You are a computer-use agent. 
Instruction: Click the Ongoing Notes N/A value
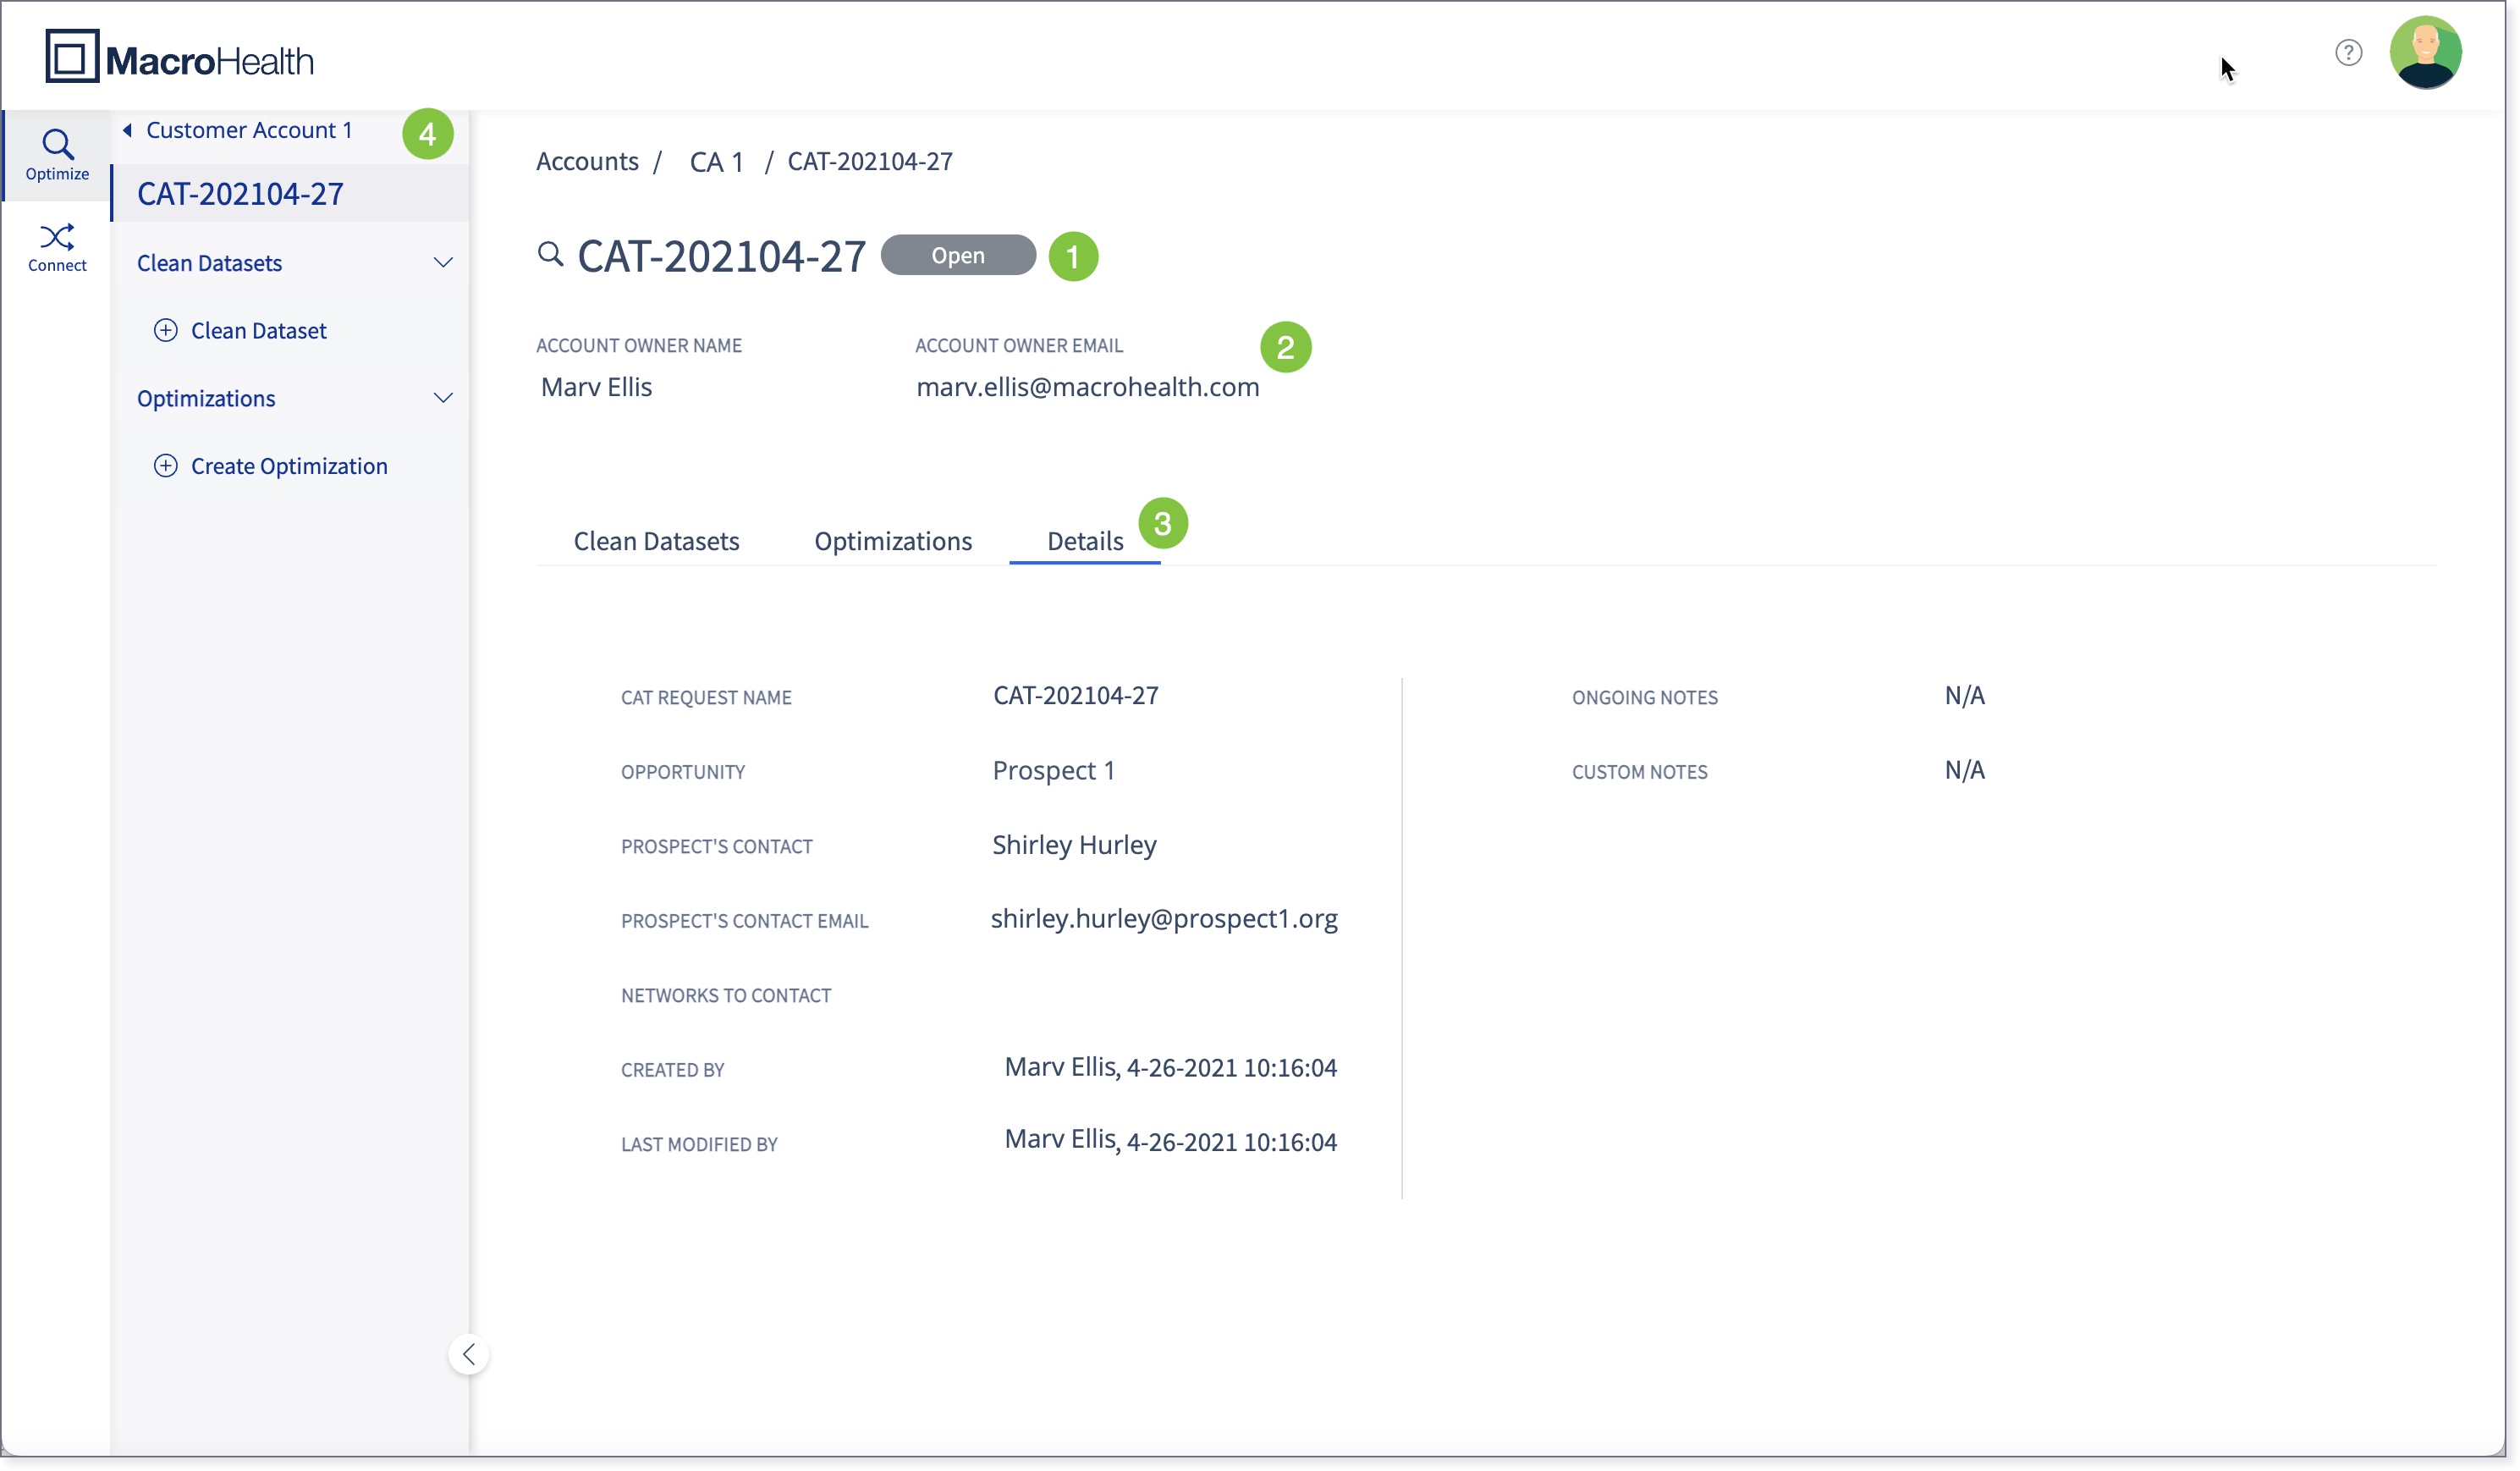(1965, 696)
